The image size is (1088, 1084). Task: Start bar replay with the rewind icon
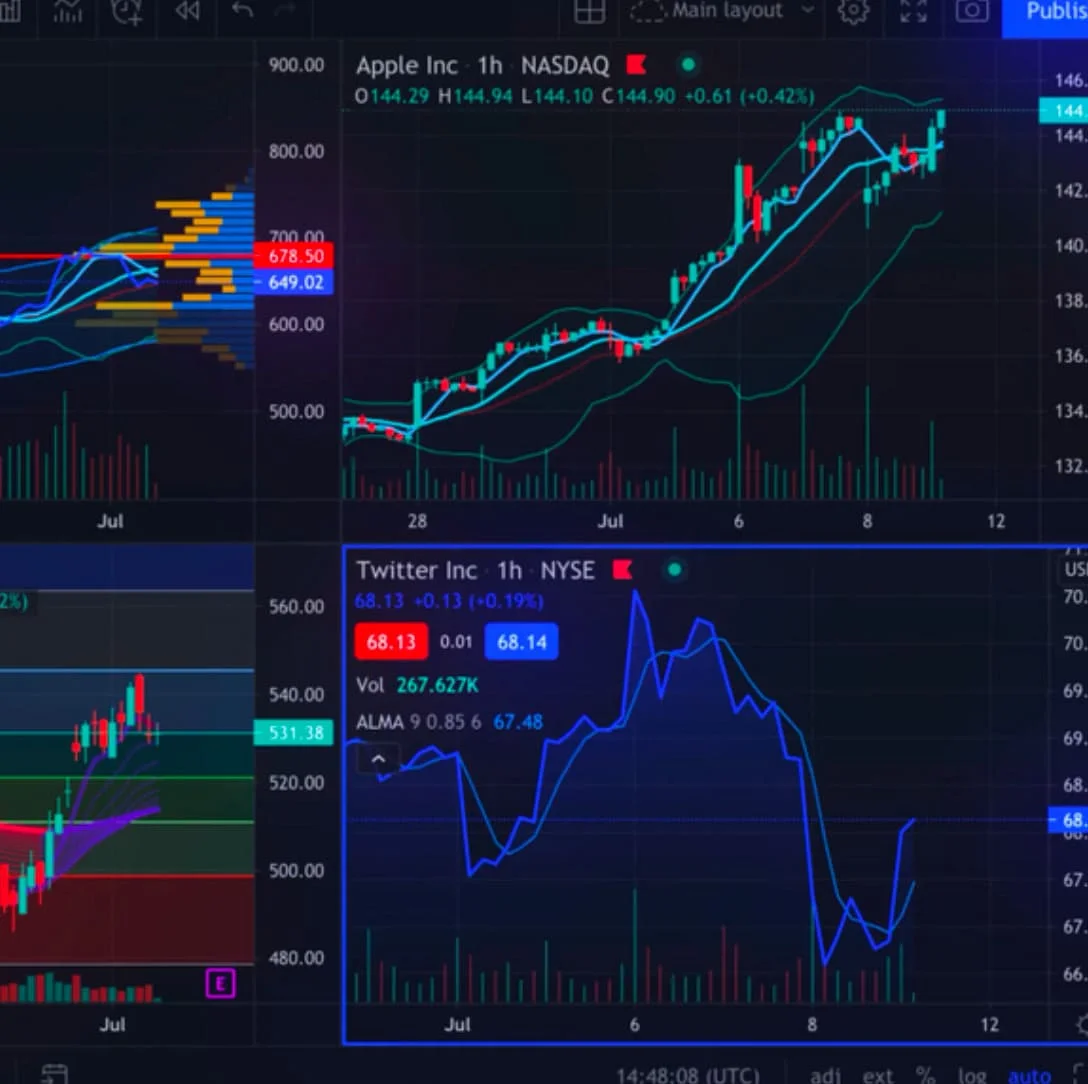click(187, 10)
